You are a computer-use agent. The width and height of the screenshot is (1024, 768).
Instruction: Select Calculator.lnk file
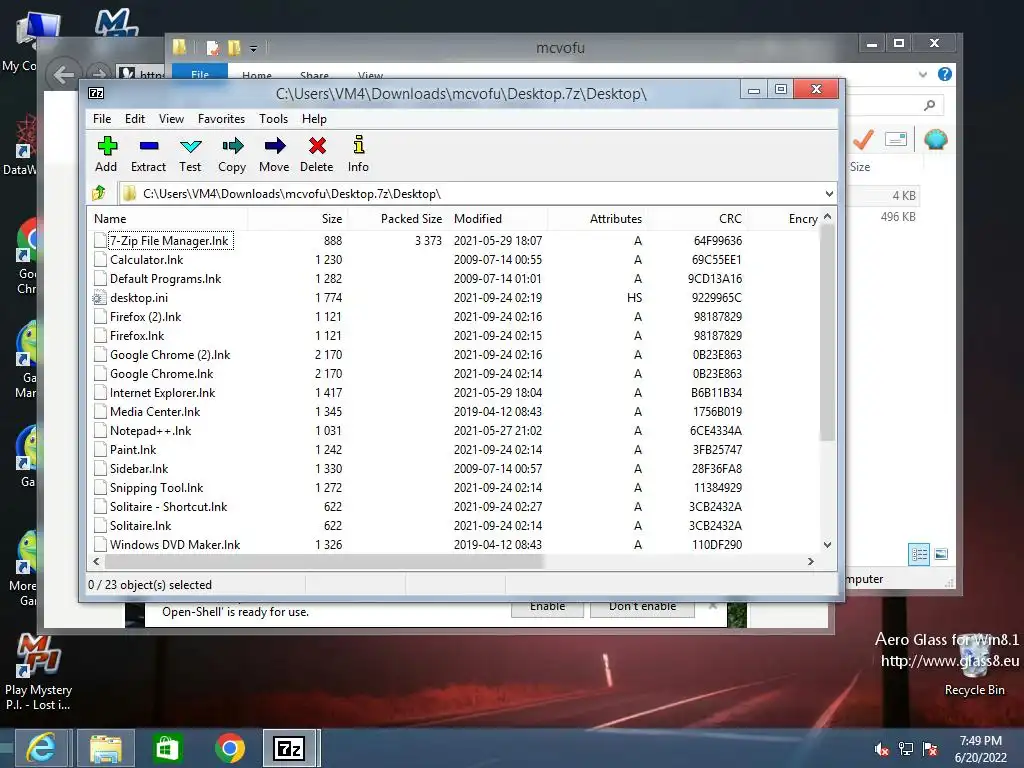click(146, 260)
